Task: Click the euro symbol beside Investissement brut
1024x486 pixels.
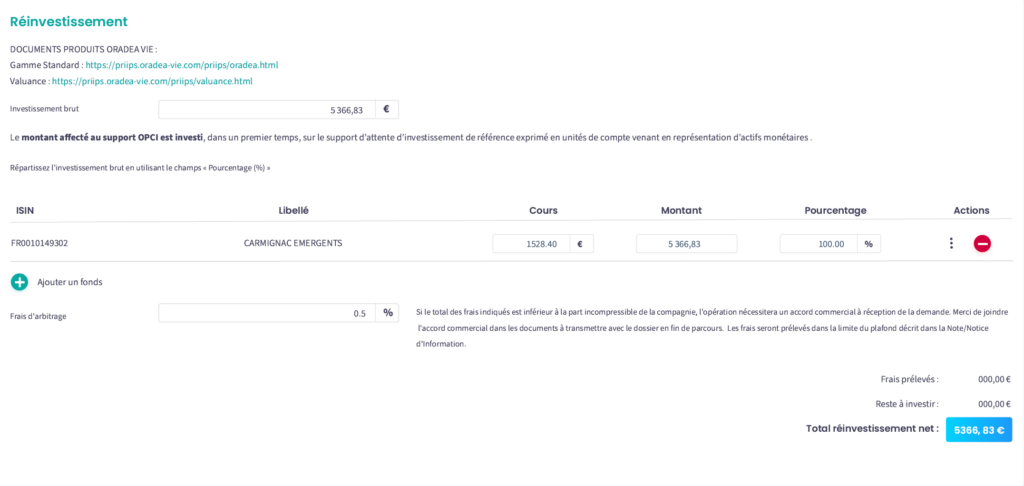Action: 387,110
